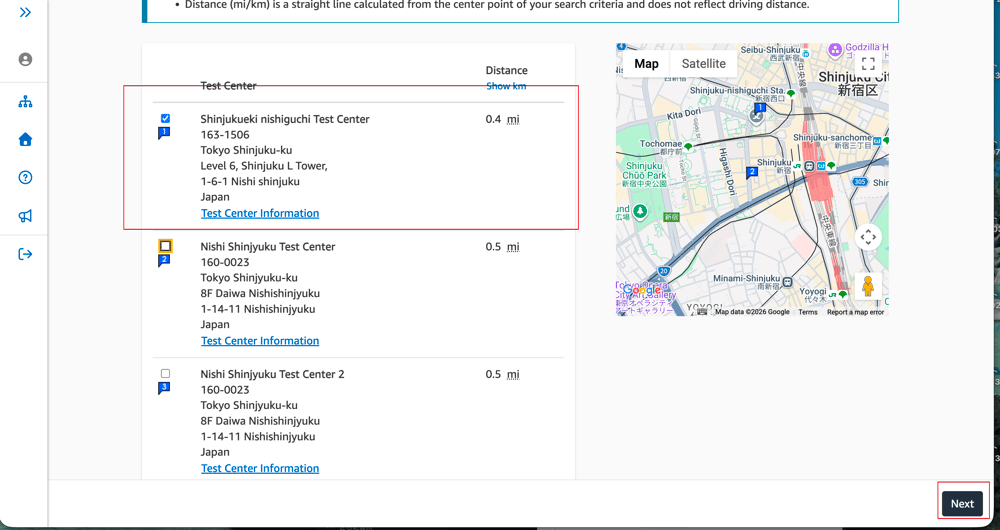Click the Google logo on map
Screen dimensions: 1000x530
(x=642, y=290)
